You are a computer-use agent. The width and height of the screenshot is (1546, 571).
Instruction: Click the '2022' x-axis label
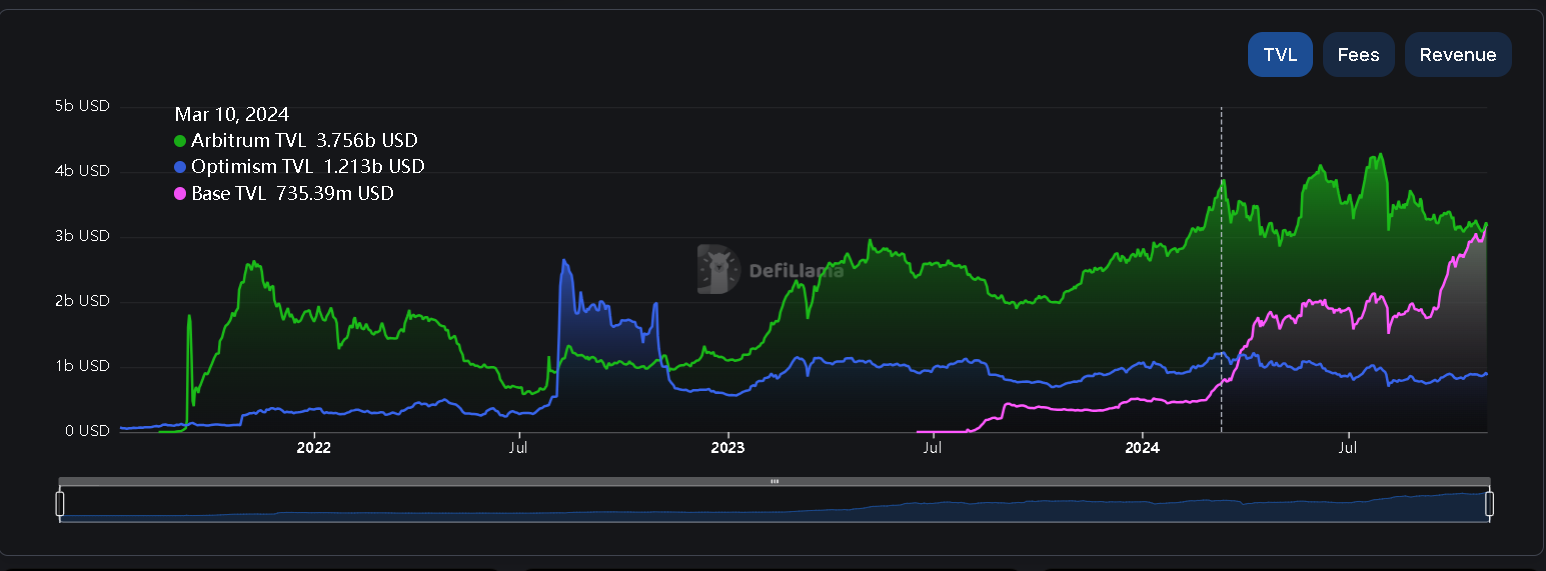[x=313, y=448]
